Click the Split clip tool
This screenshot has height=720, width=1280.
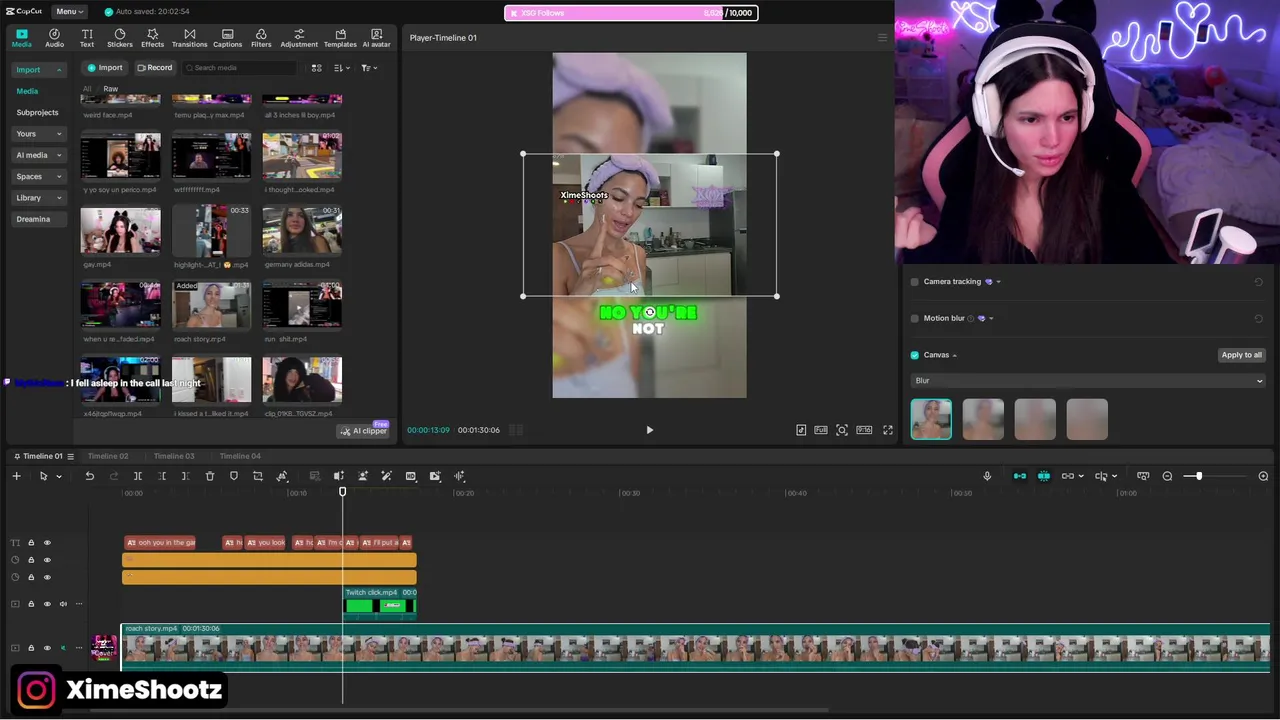pyautogui.click(x=138, y=476)
